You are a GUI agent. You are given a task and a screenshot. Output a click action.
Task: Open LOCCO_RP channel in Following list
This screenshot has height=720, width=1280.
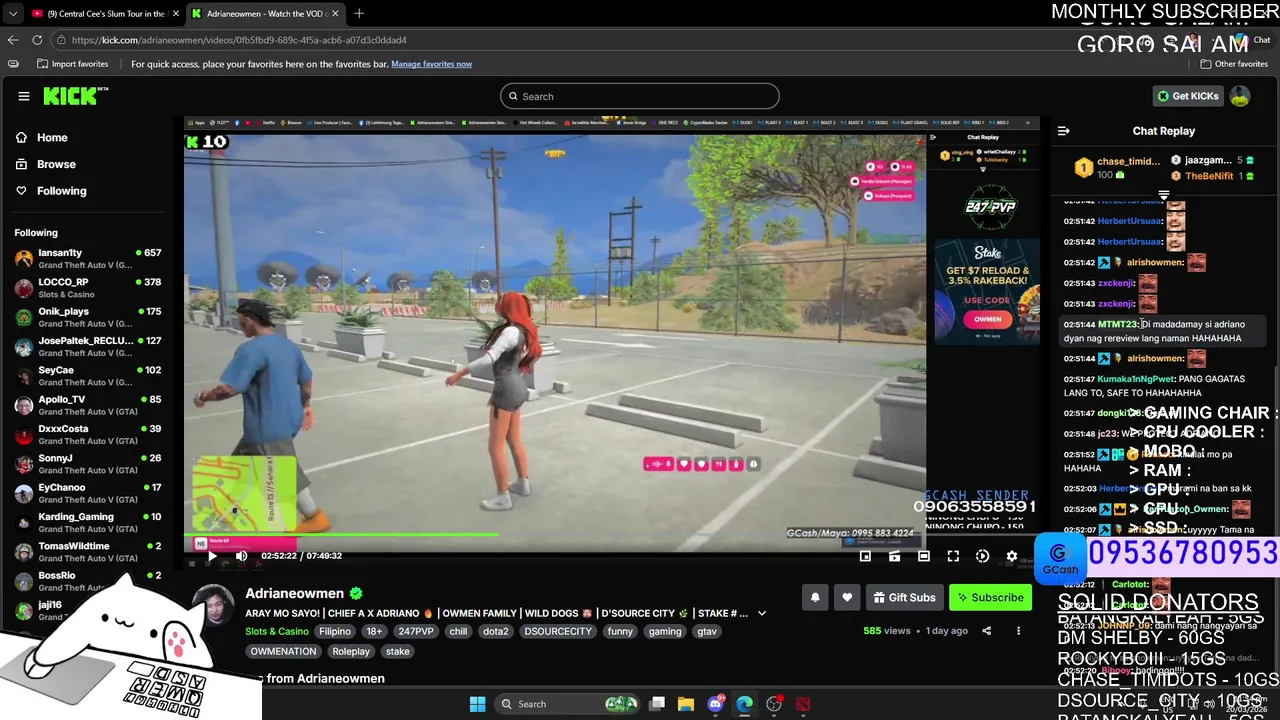click(x=87, y=288)
